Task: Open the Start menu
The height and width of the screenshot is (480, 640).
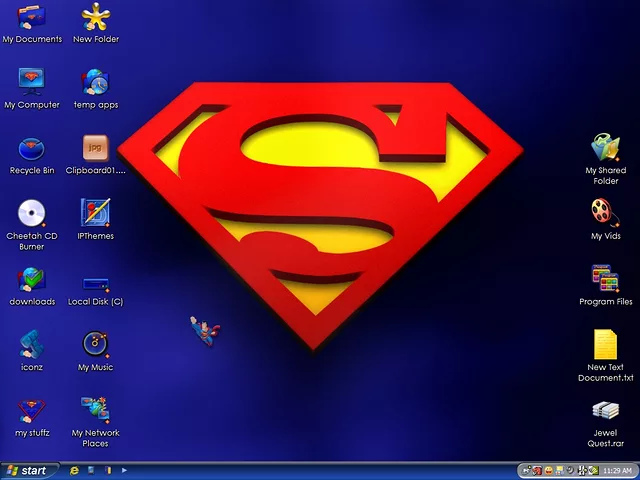Action: pyautogui.click(x=29, y=471)
